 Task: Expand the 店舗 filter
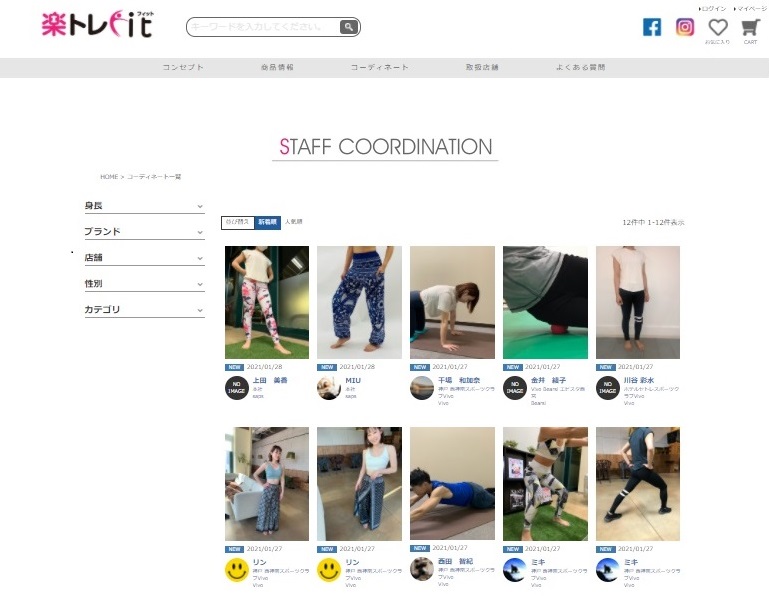pos(144,258)
